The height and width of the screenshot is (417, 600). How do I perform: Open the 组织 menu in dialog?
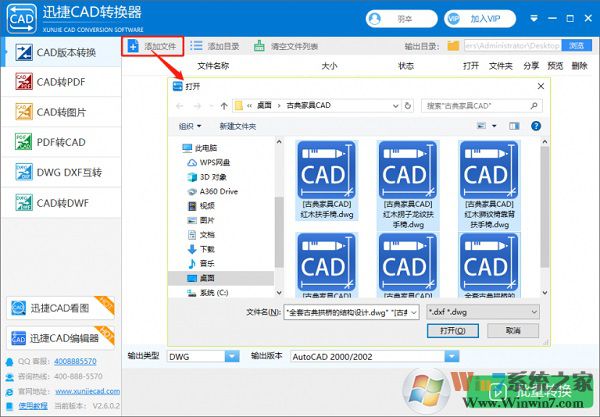[x=190, y=126]
